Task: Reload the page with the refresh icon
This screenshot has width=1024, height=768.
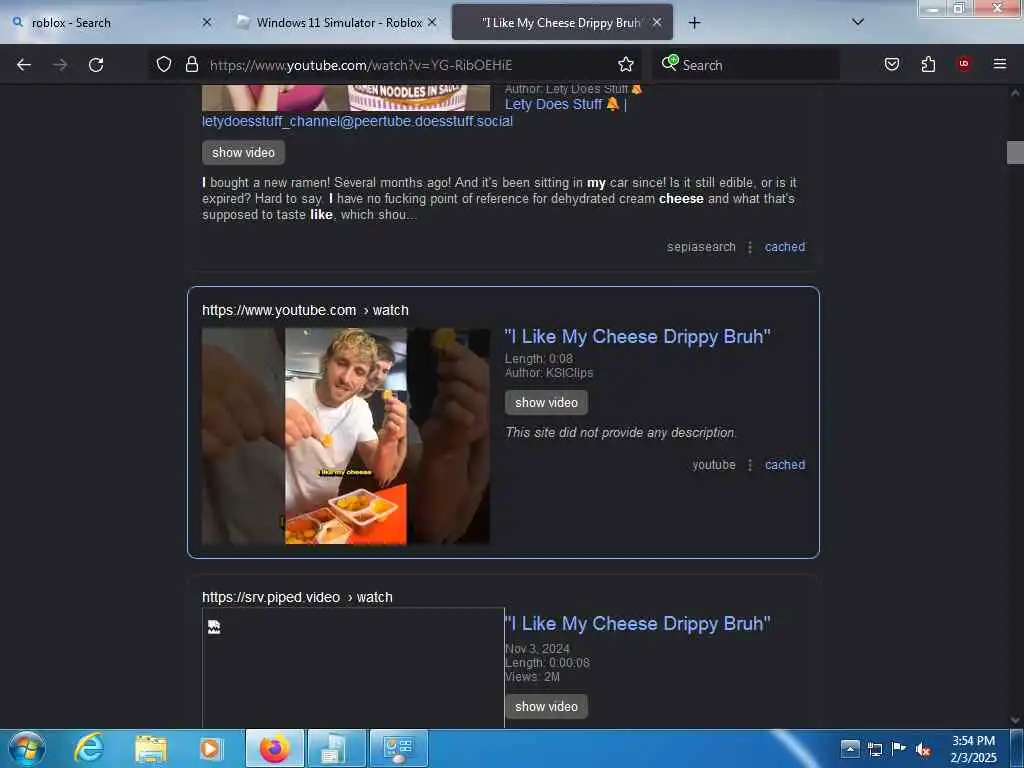Action: coord(96,65)
